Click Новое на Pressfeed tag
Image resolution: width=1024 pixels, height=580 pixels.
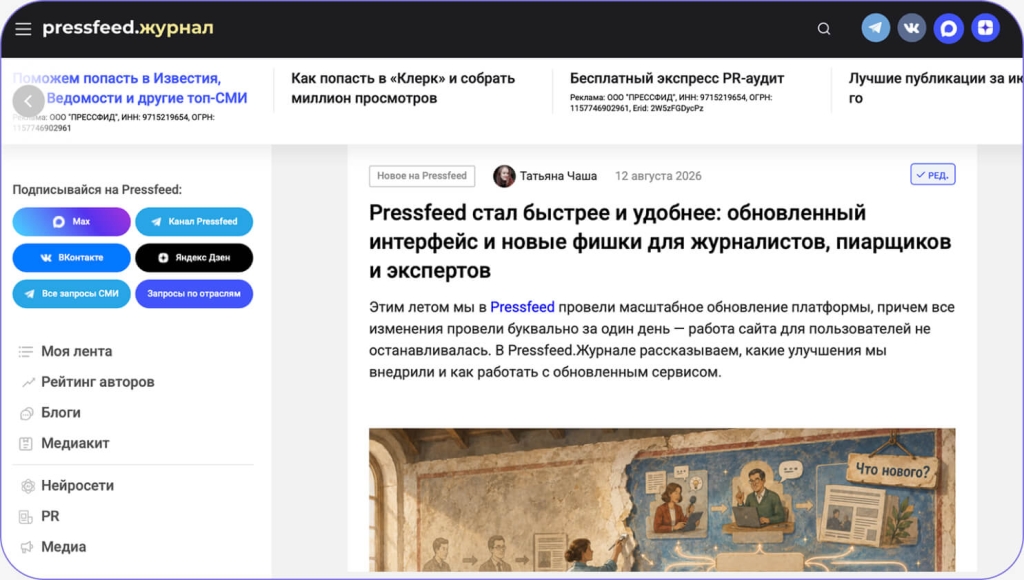(422, 176)
